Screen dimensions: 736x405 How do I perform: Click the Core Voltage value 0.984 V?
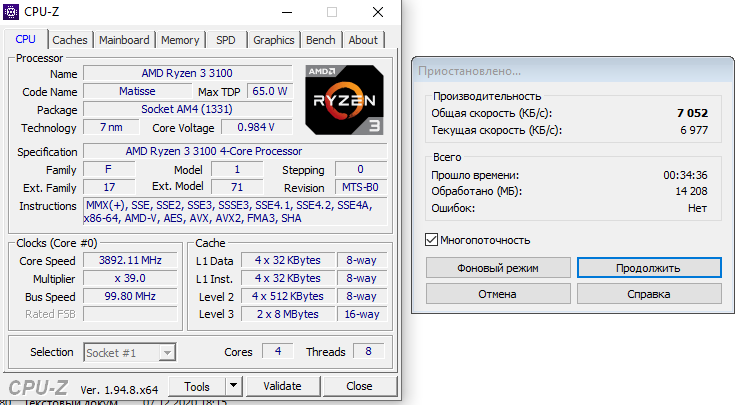click(x=256, y=127)
